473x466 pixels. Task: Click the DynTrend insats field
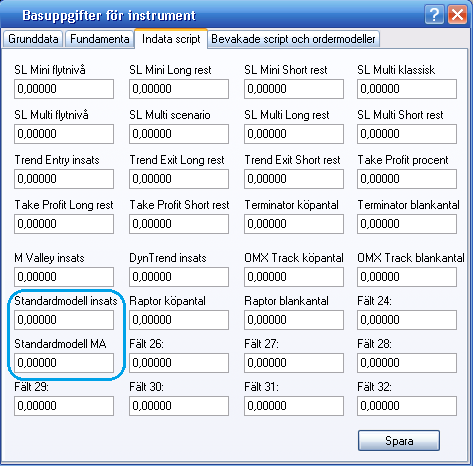pos(179,277)
